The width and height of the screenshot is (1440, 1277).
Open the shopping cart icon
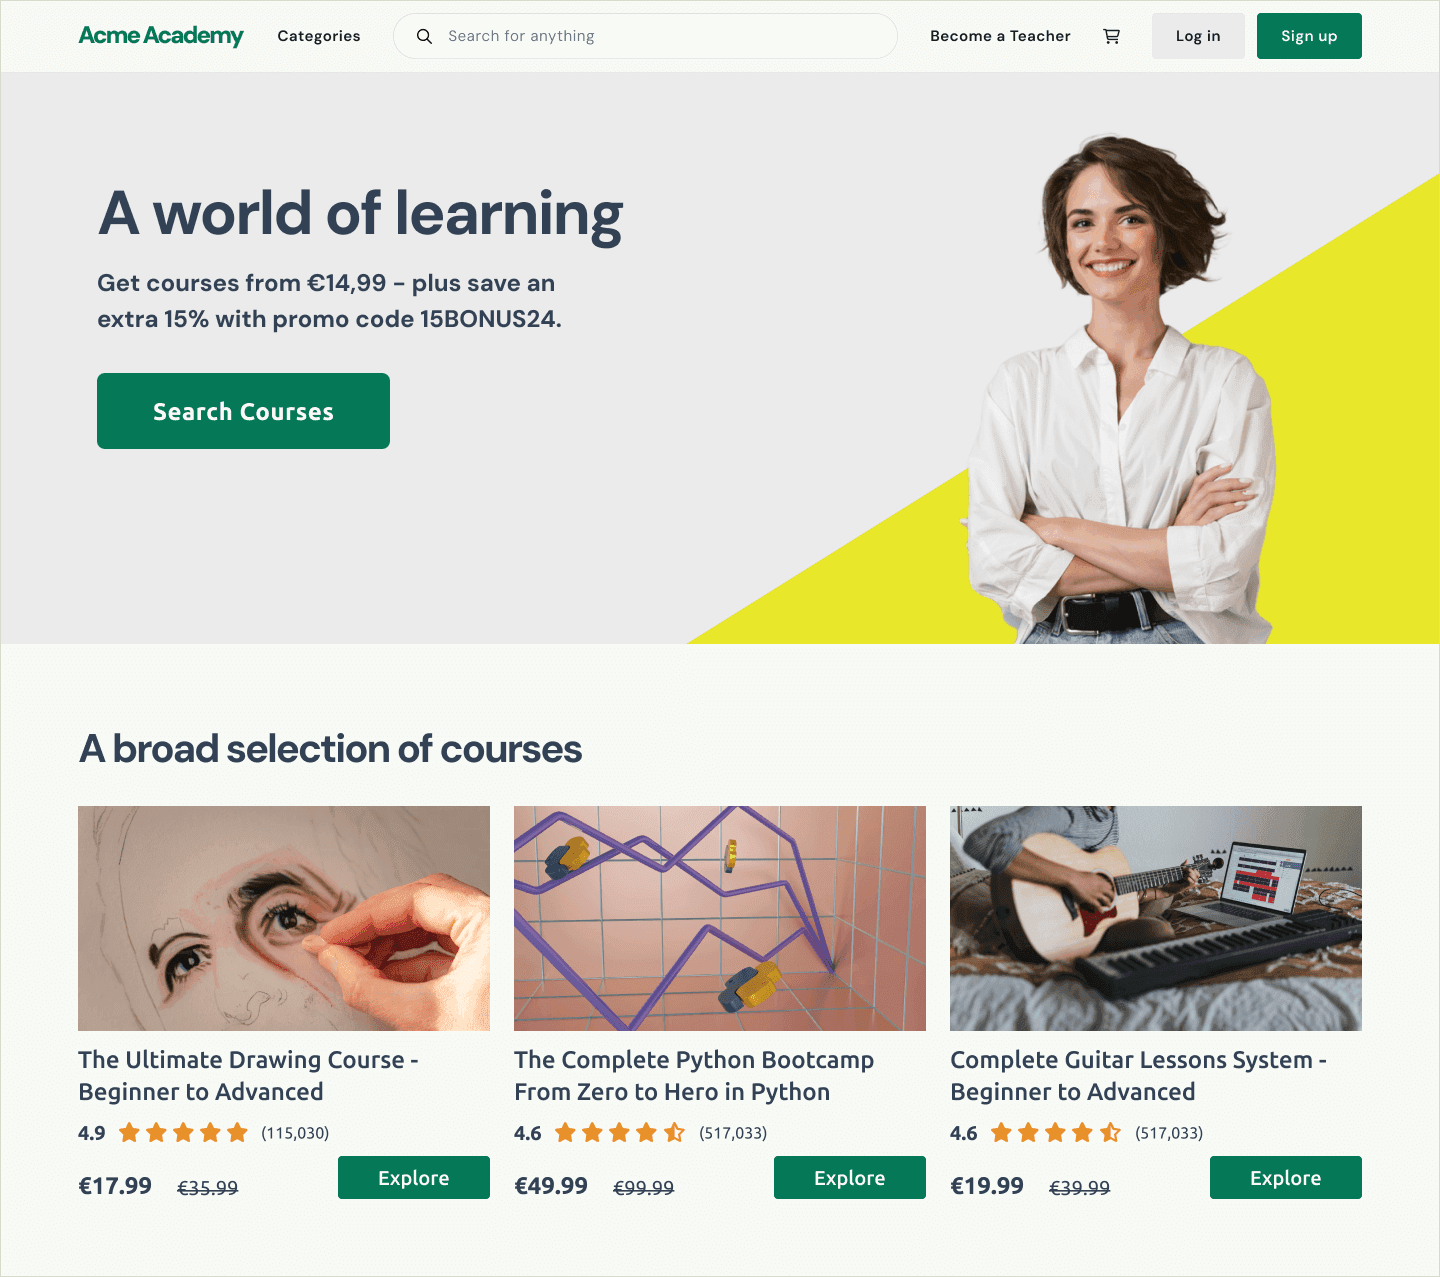[x=1111, y=36]
